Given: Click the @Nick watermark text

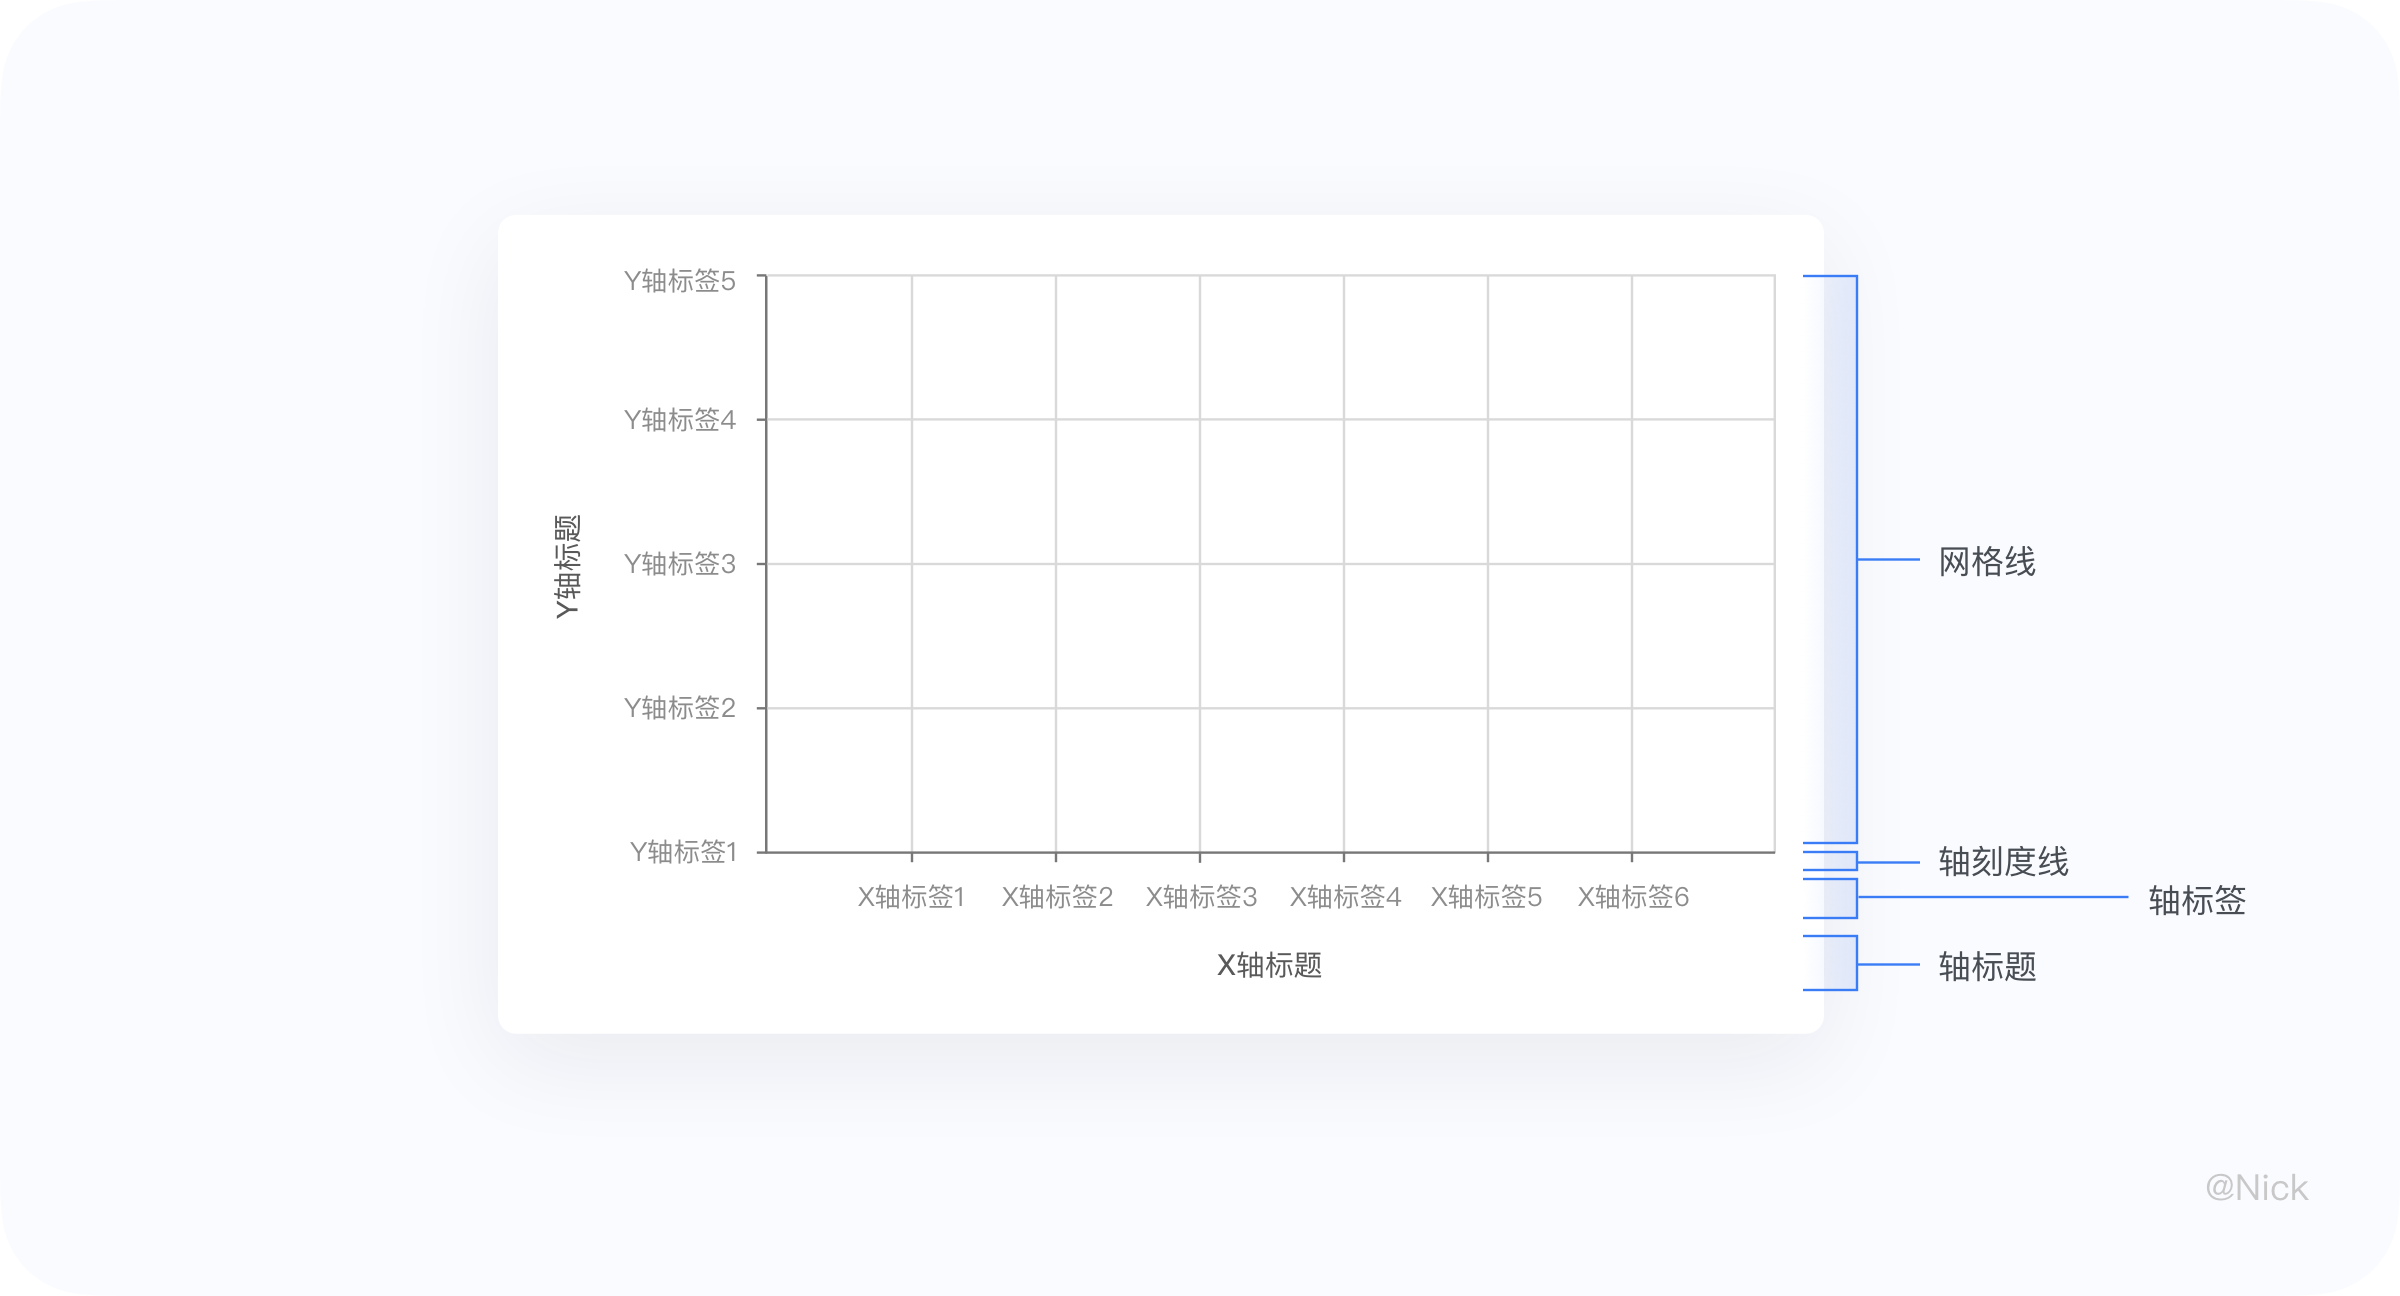Looking at the screenshot, I should [x=2256, y=1188].
